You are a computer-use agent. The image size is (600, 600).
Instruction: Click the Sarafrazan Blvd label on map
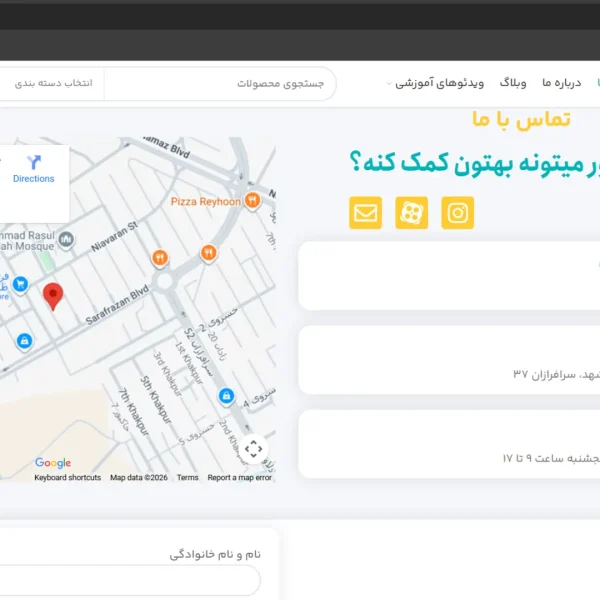117,305
